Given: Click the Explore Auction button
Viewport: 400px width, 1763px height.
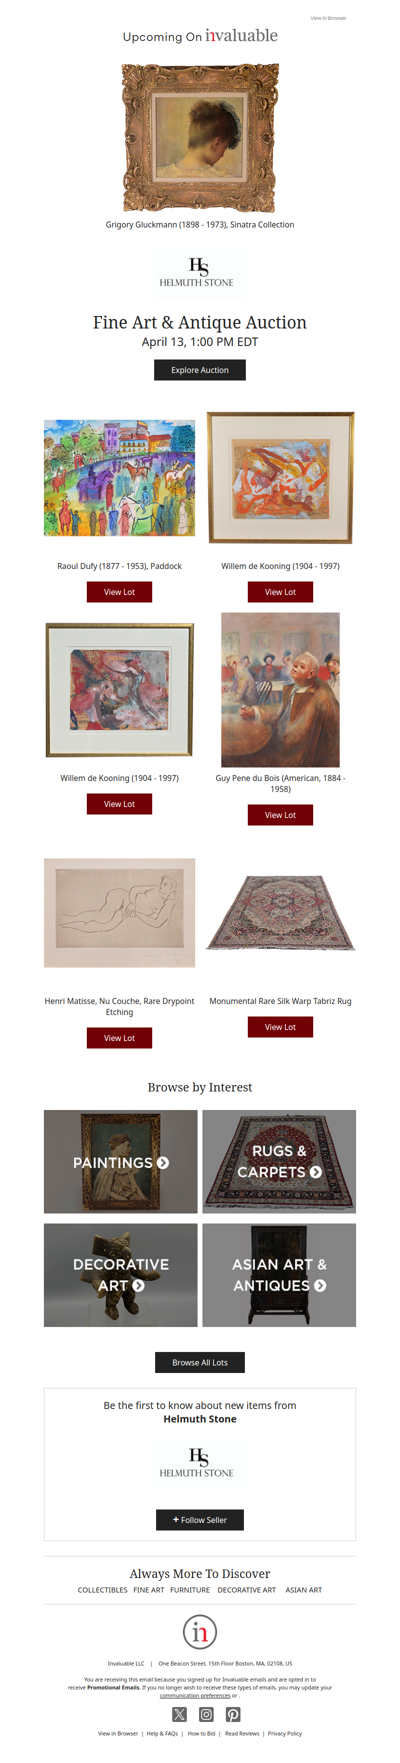Looking at the screenshot, I should click(x=200, y=370).
